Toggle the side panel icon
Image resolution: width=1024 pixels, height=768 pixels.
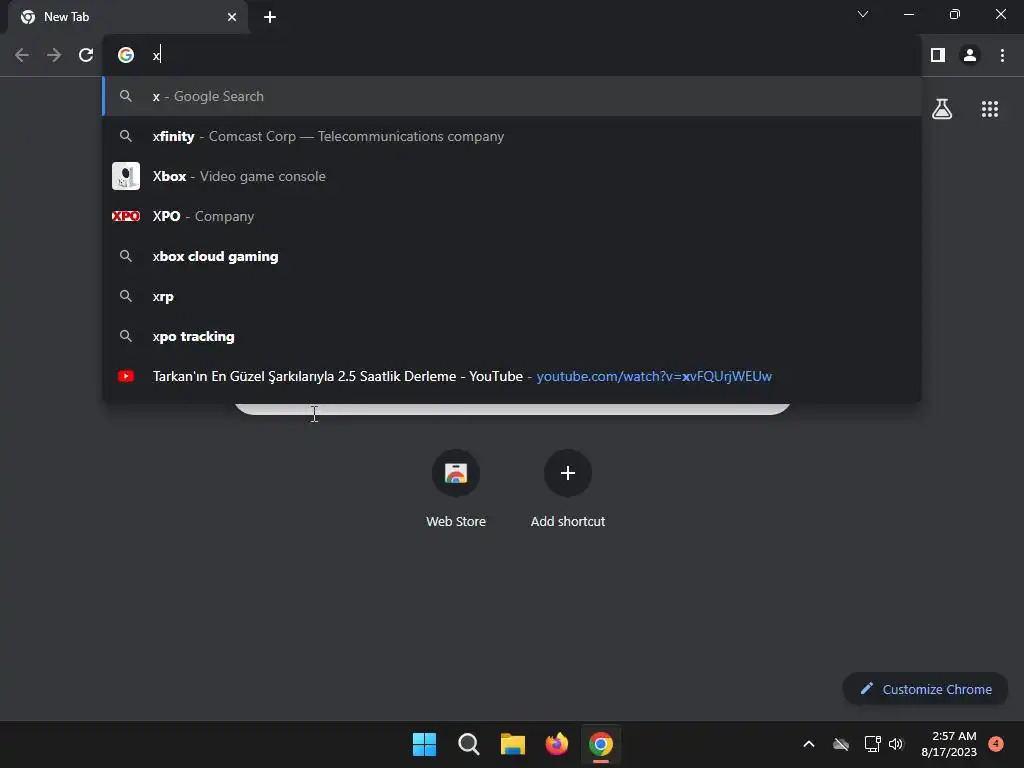(x=938, y=56)
